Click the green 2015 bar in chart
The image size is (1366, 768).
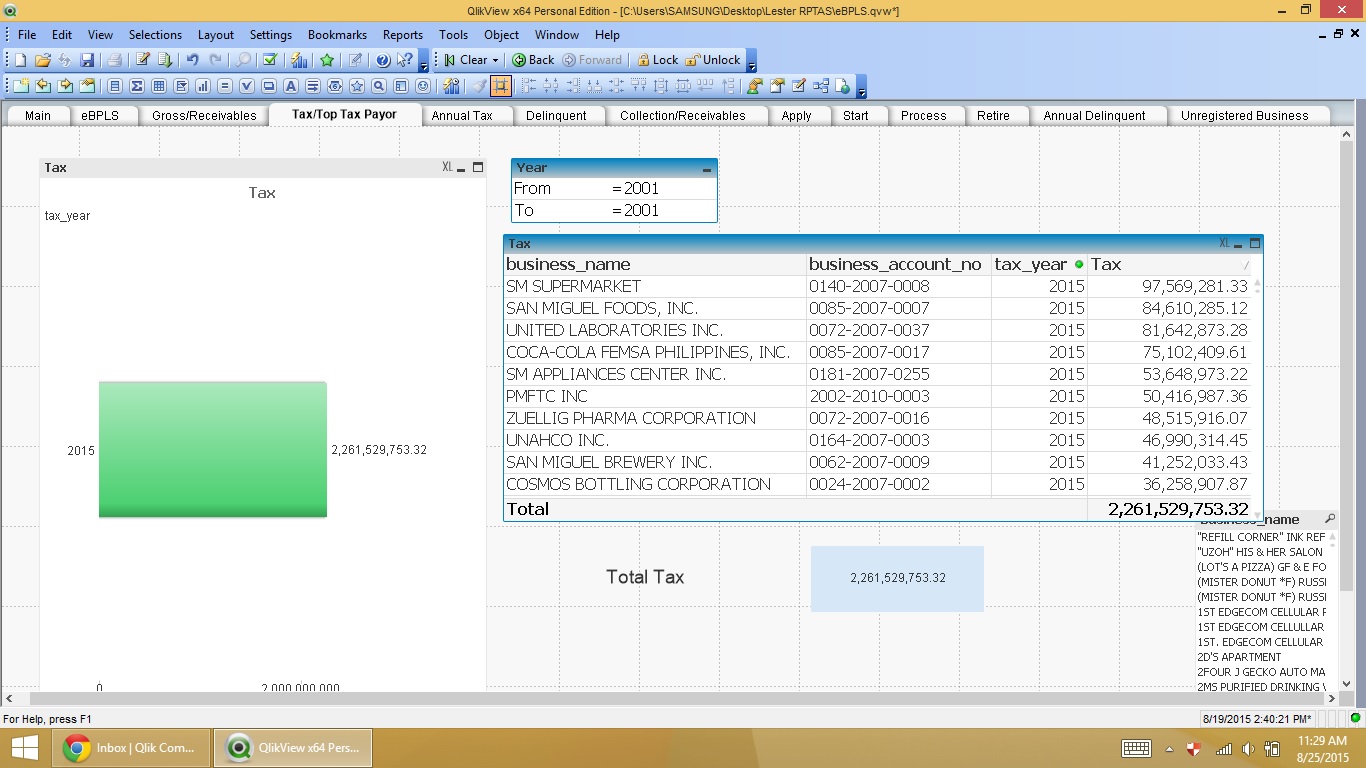coord(212,449)
